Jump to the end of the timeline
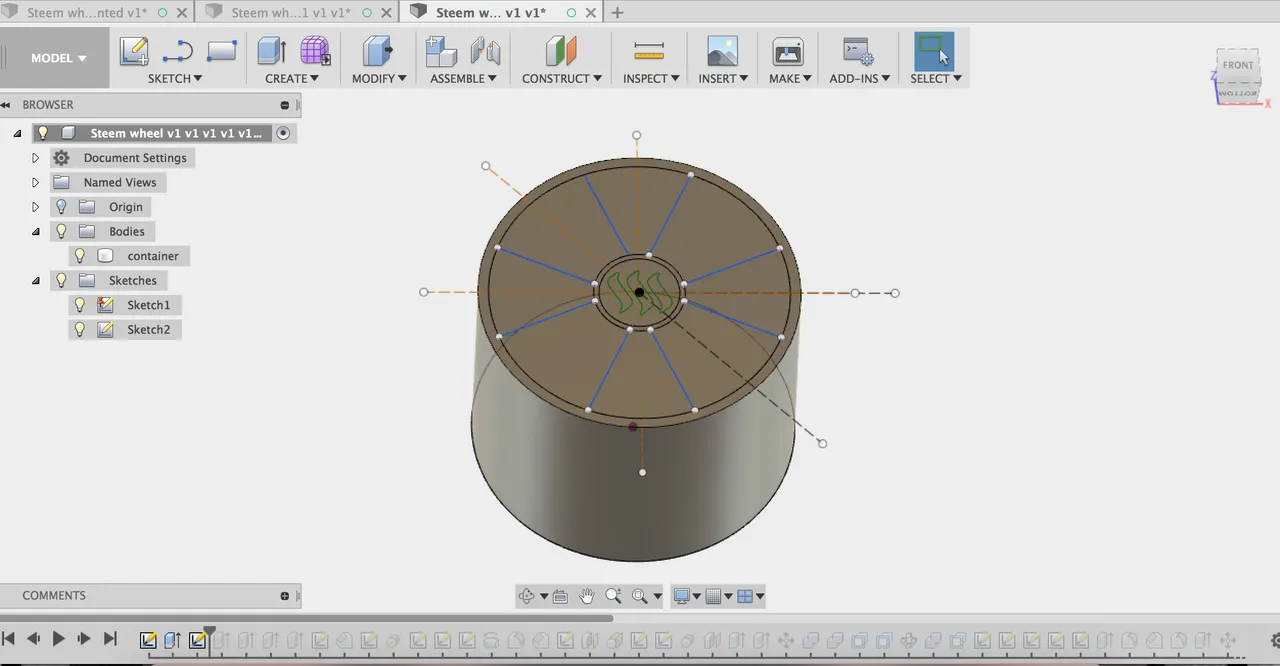This screenshot has width=1280, height=666. pyautogui.click(x=110, y=639)
